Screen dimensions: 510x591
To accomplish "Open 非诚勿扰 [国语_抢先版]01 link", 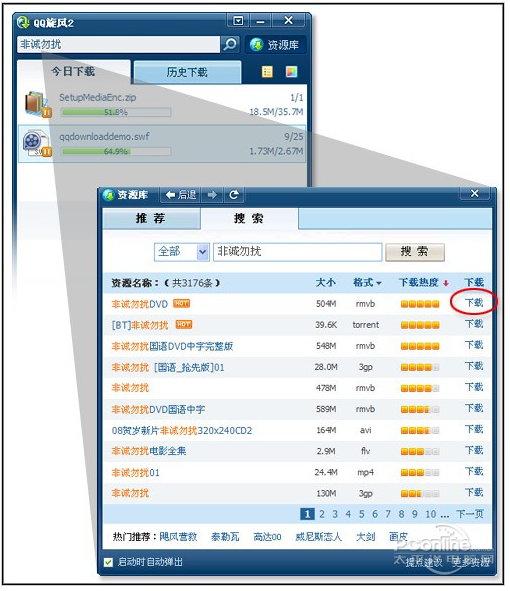I will (168, 367).
